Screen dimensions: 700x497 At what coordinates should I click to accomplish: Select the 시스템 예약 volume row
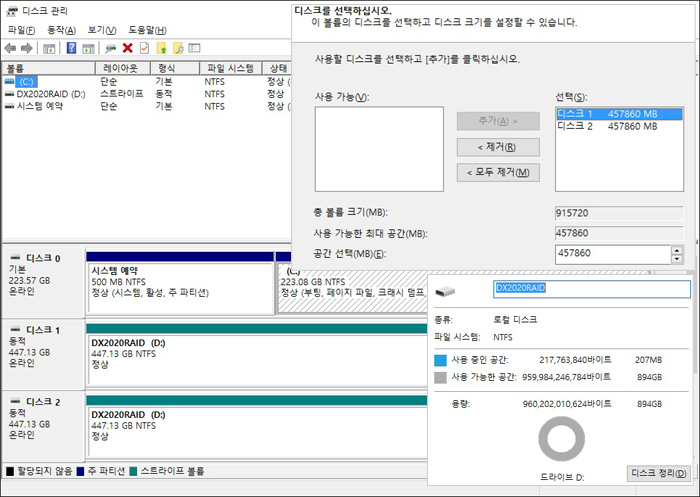(x=146, y=106)
